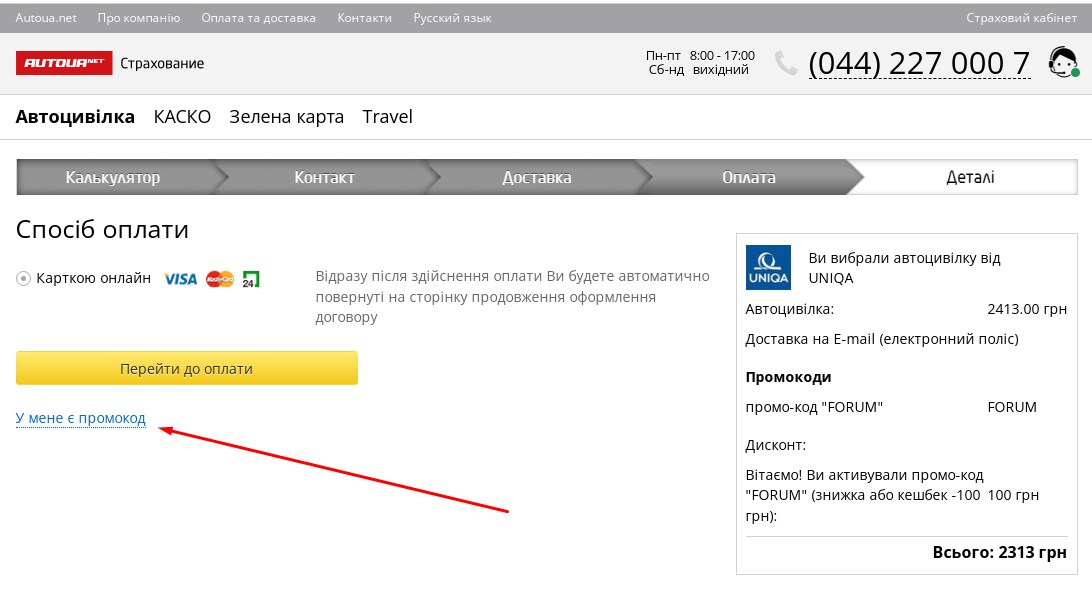Image resolution: width=1092 pixels, height=602 pixels.
Task: Return to the 'Контакт' step
Action: (x=324, y=178)
